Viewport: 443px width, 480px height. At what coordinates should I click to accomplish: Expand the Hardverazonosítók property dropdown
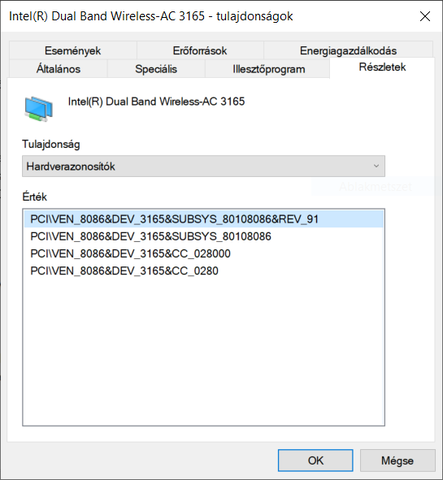[x=204, y=166]
